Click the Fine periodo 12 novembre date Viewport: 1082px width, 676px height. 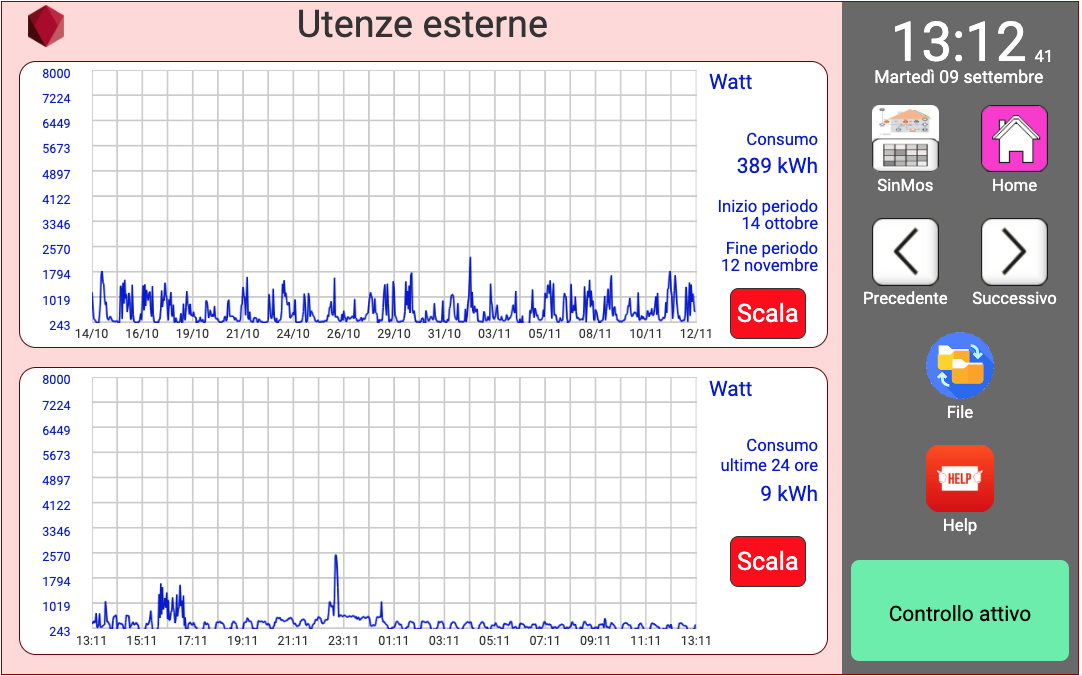770,257
